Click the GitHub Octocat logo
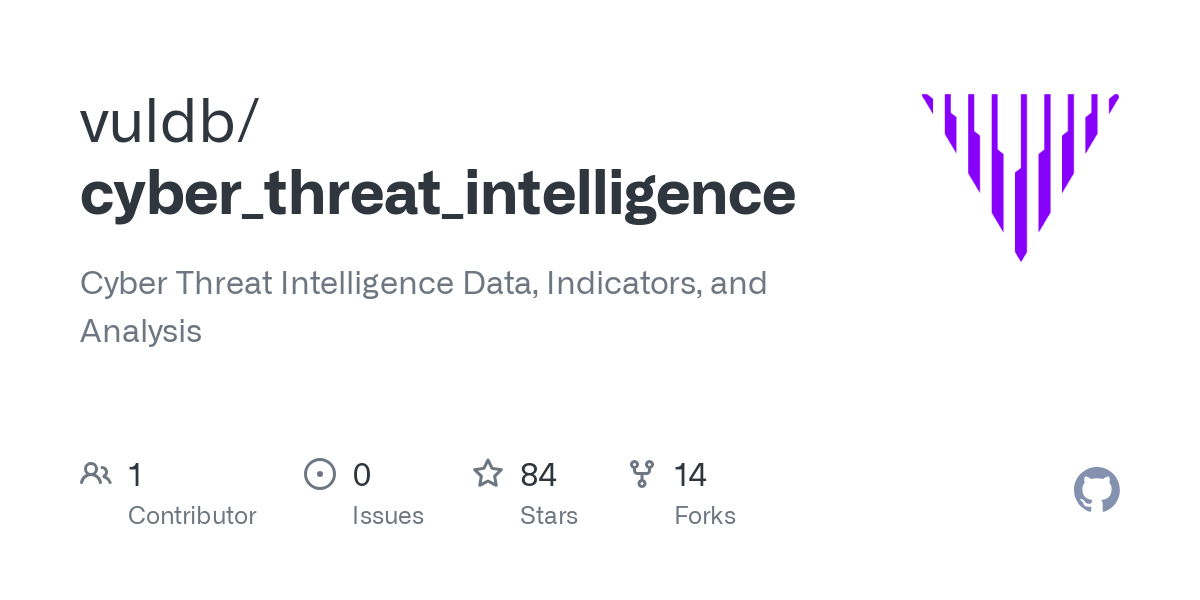This screenshot has height=600, width=1200. pos(1096,490)
